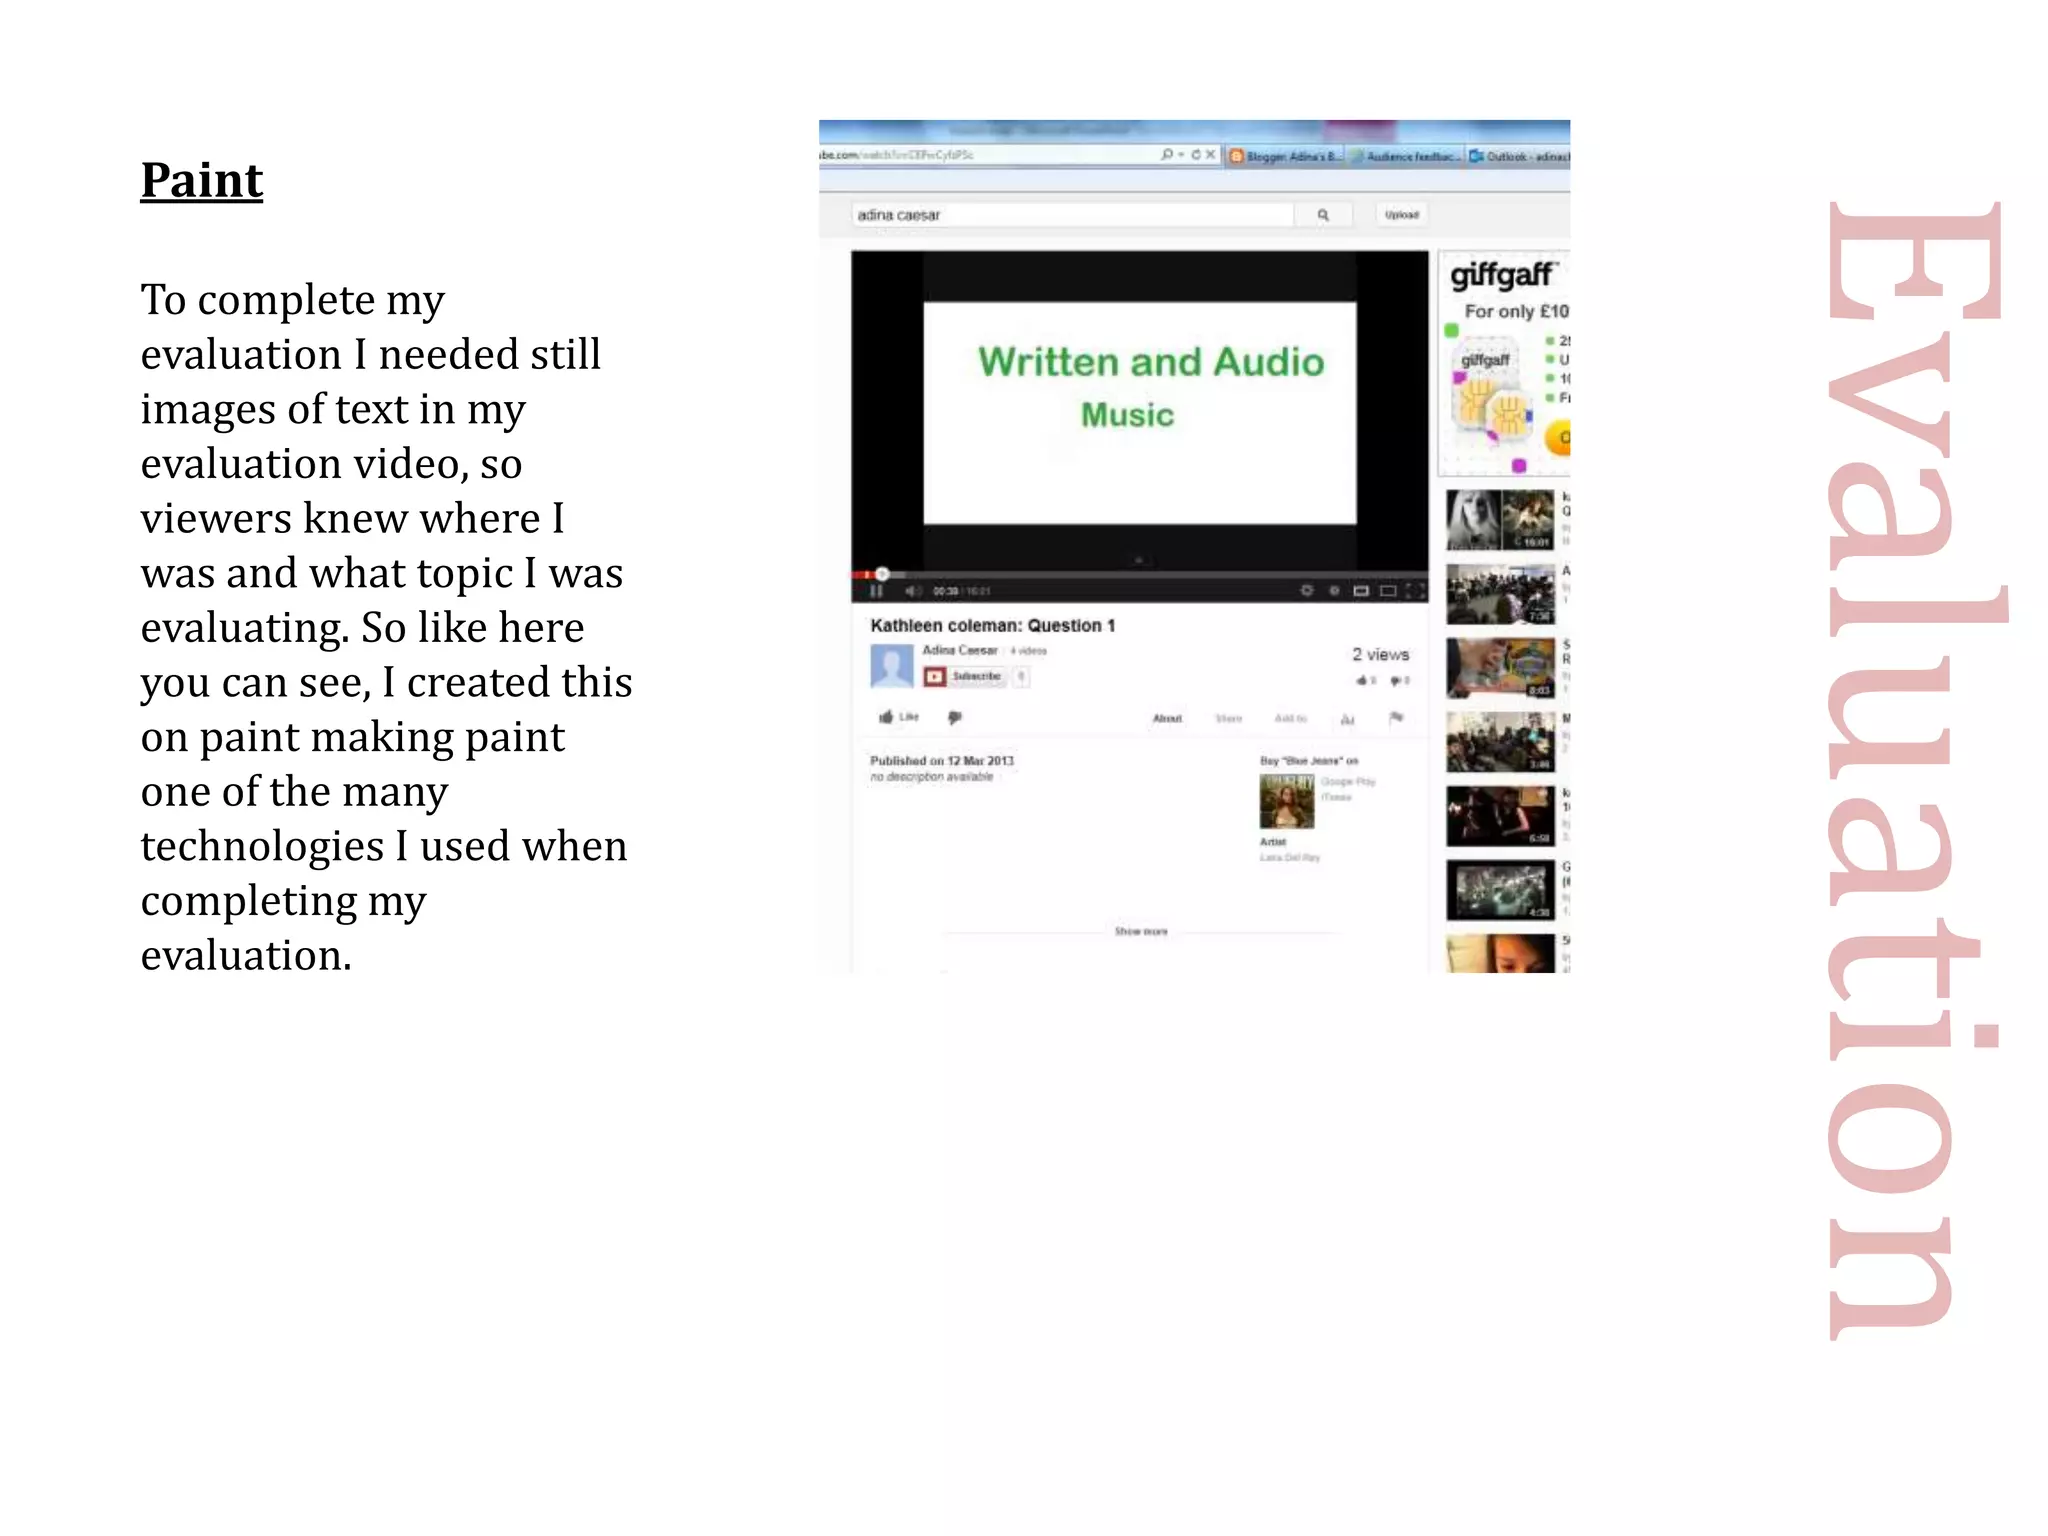This screenshot has width=2048, height=1536.
Task: Click the watch later clock icon
Action: [1334, 591]
